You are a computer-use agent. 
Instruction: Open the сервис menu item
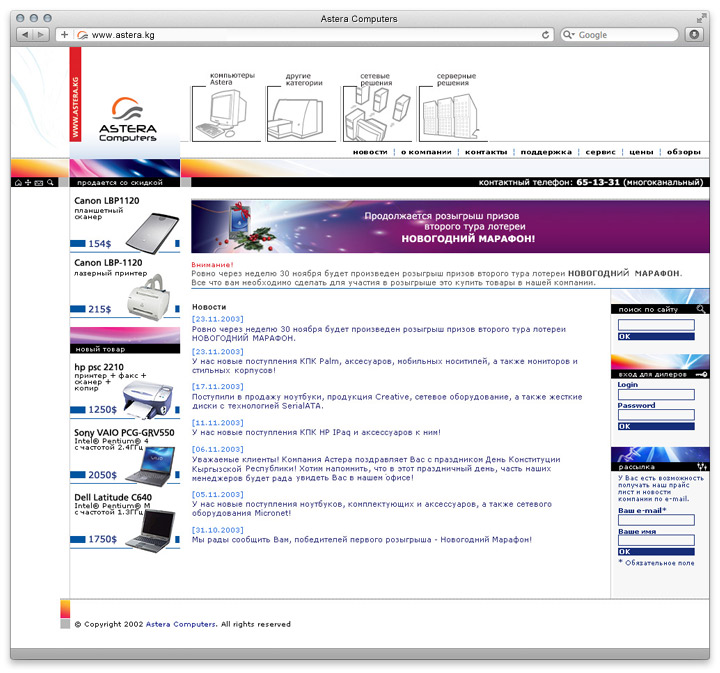point(600,152)
